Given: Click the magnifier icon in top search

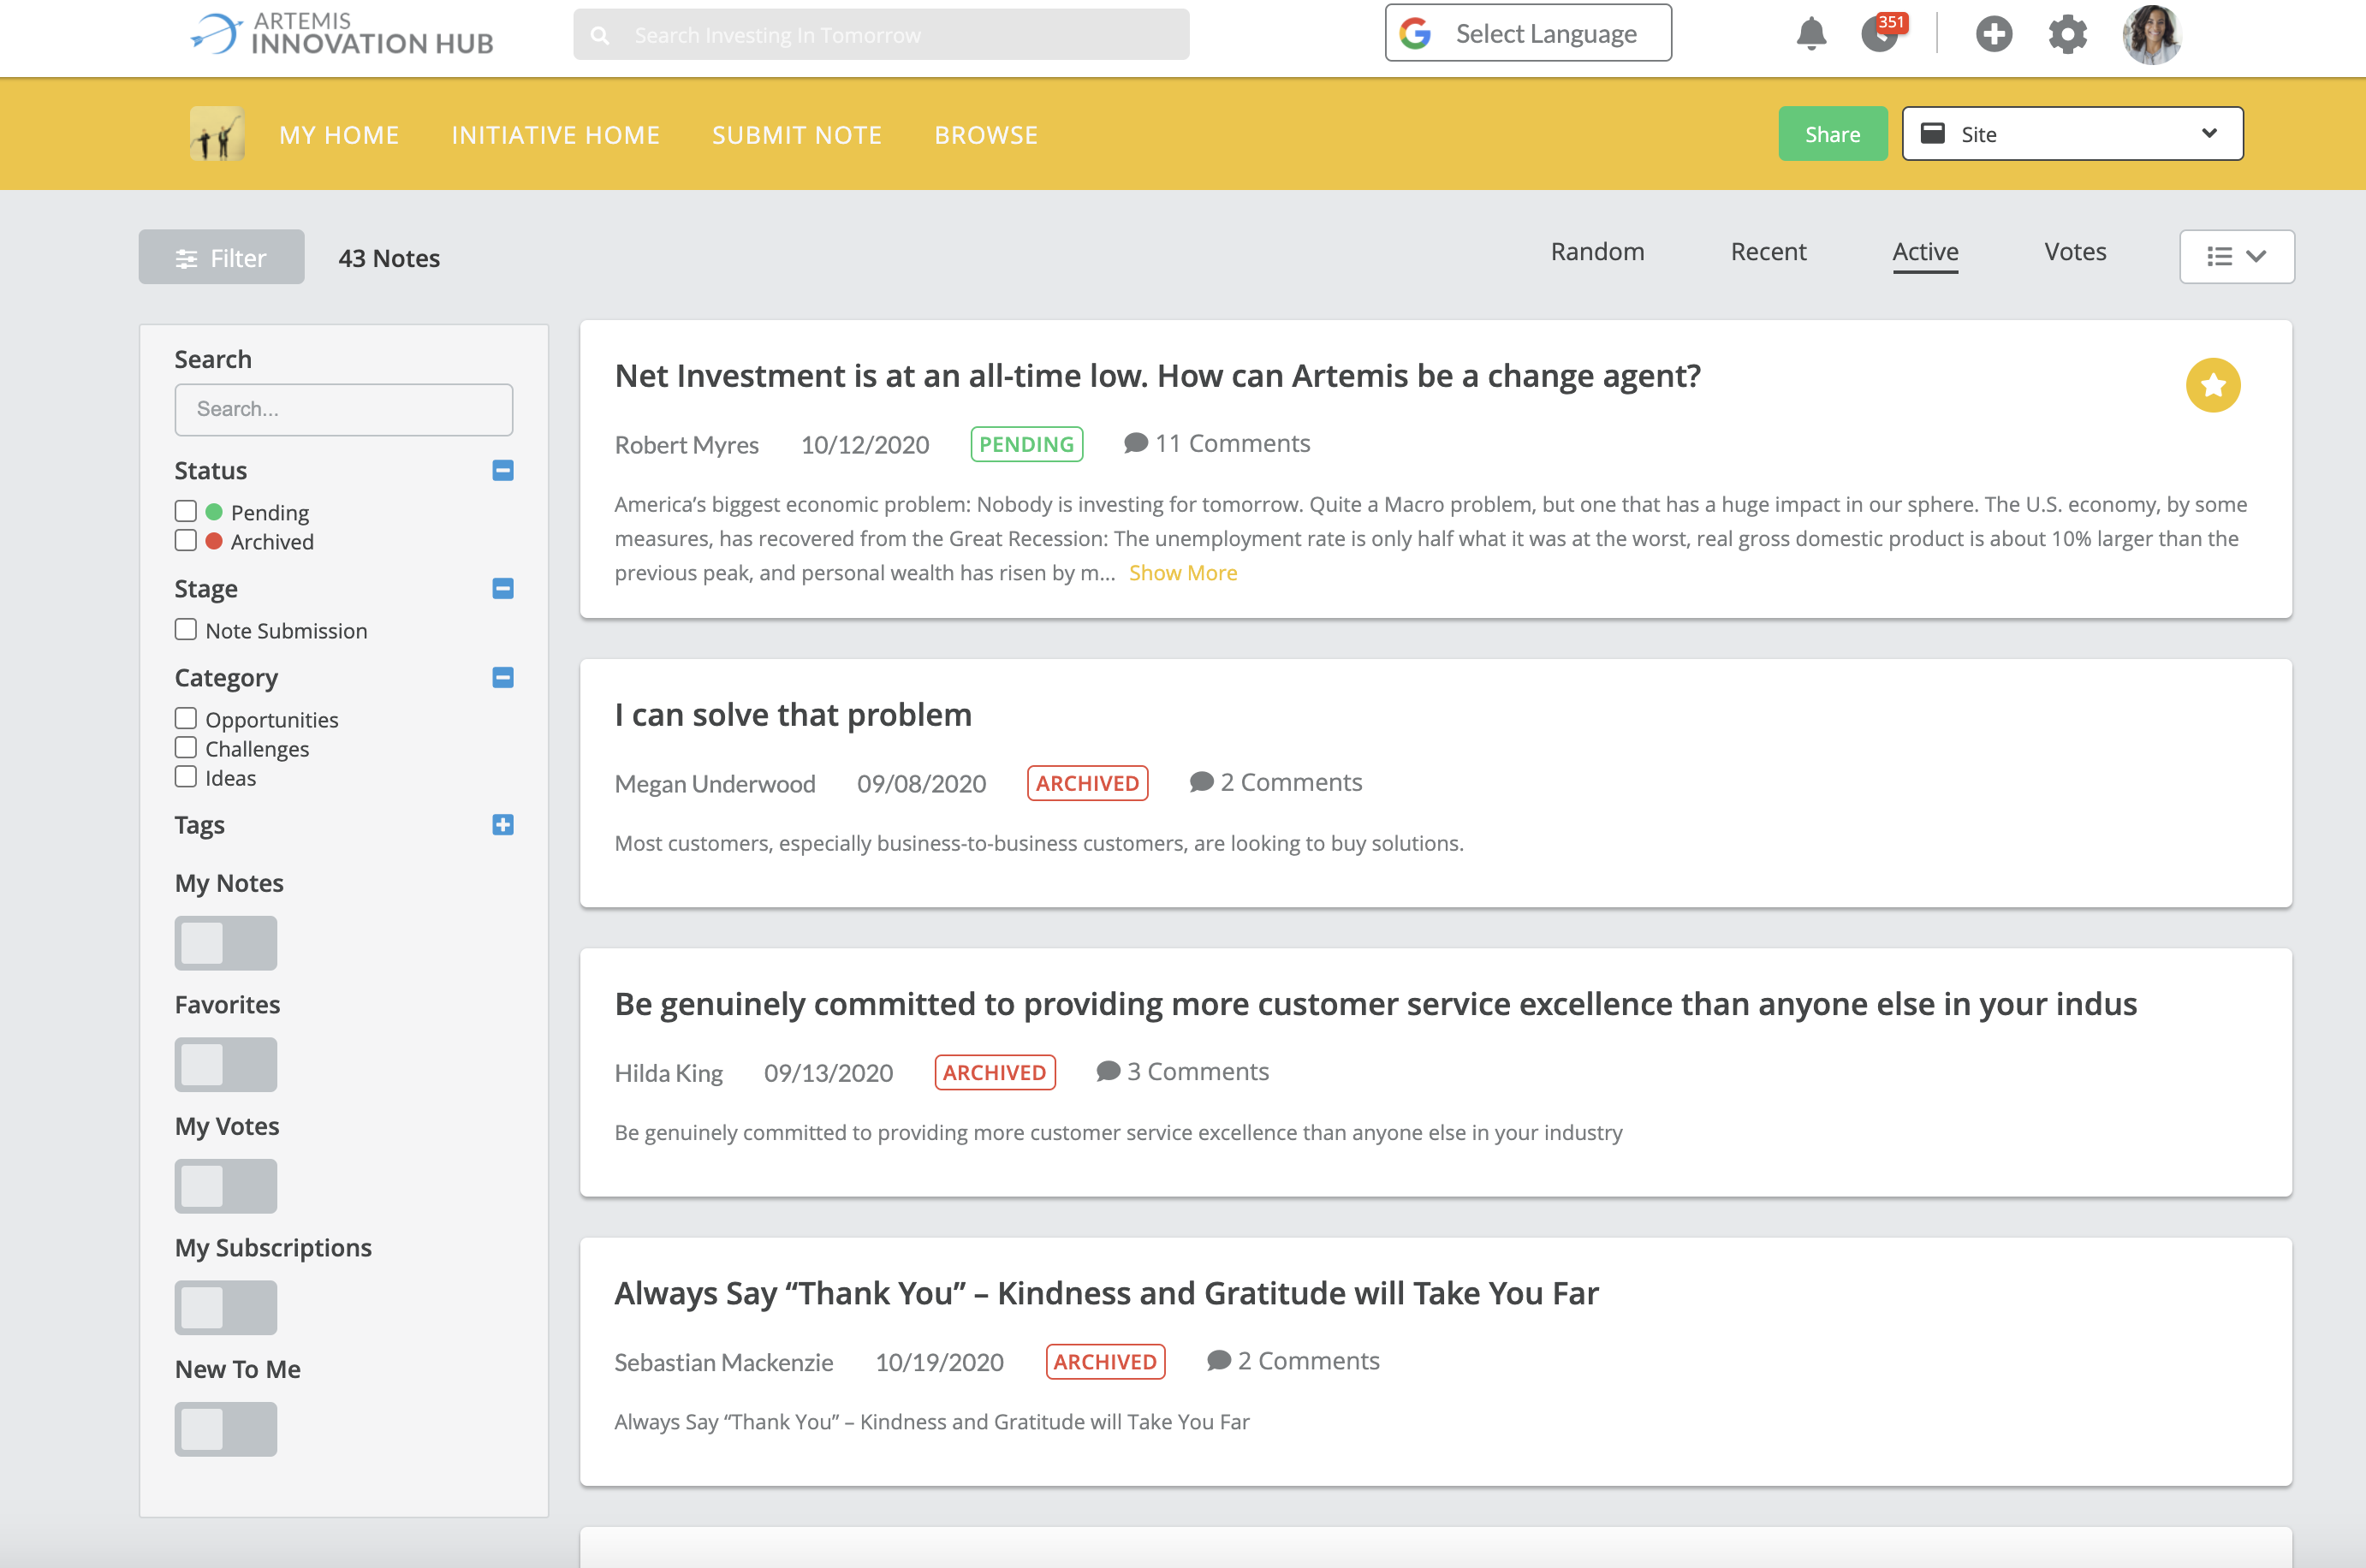Looking at the screenshot, I should tap(600, 35).
